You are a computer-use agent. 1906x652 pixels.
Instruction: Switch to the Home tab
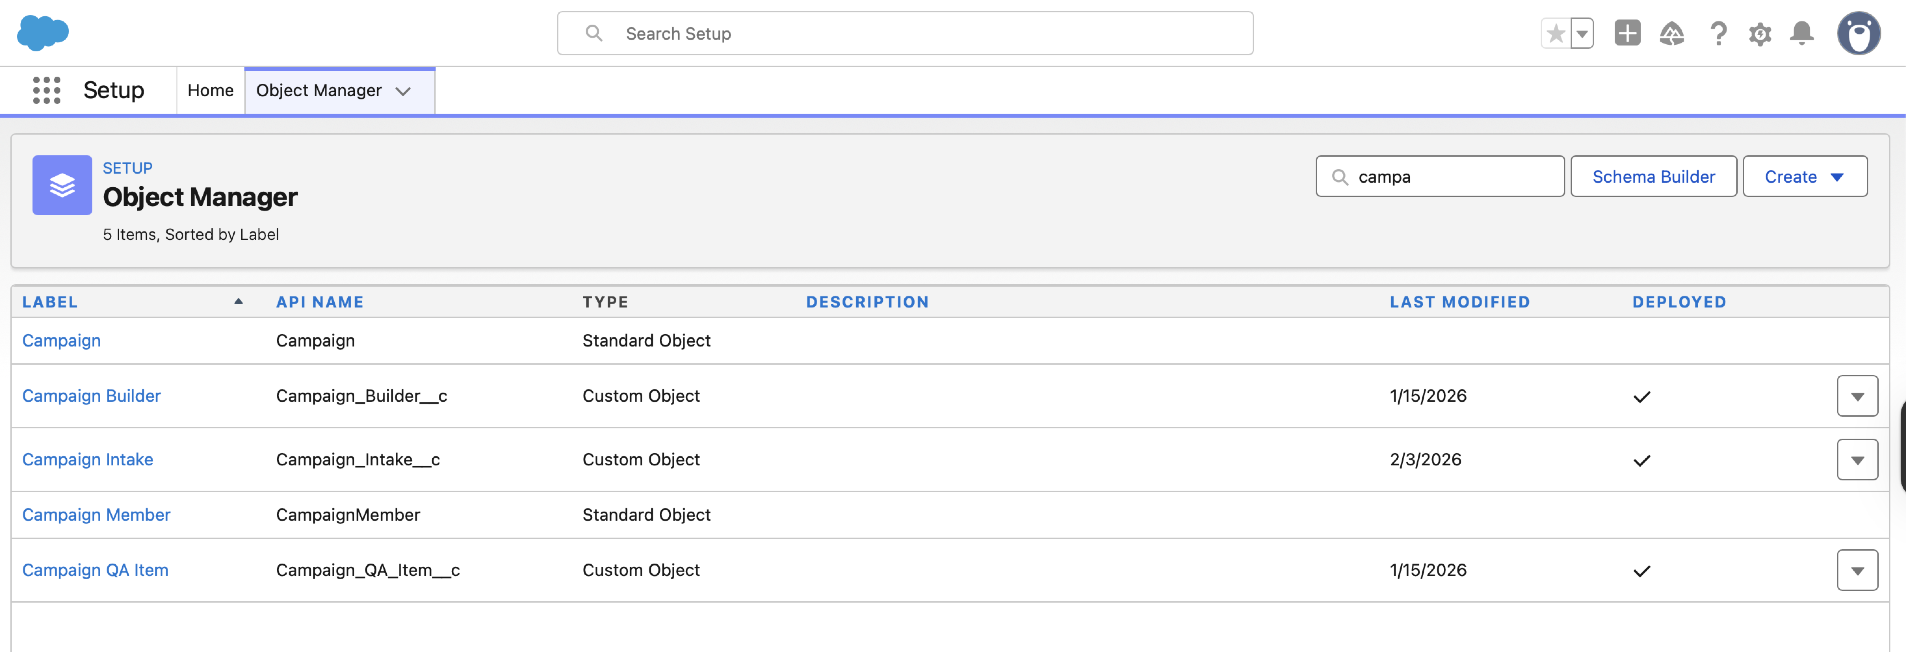[210, 90]
